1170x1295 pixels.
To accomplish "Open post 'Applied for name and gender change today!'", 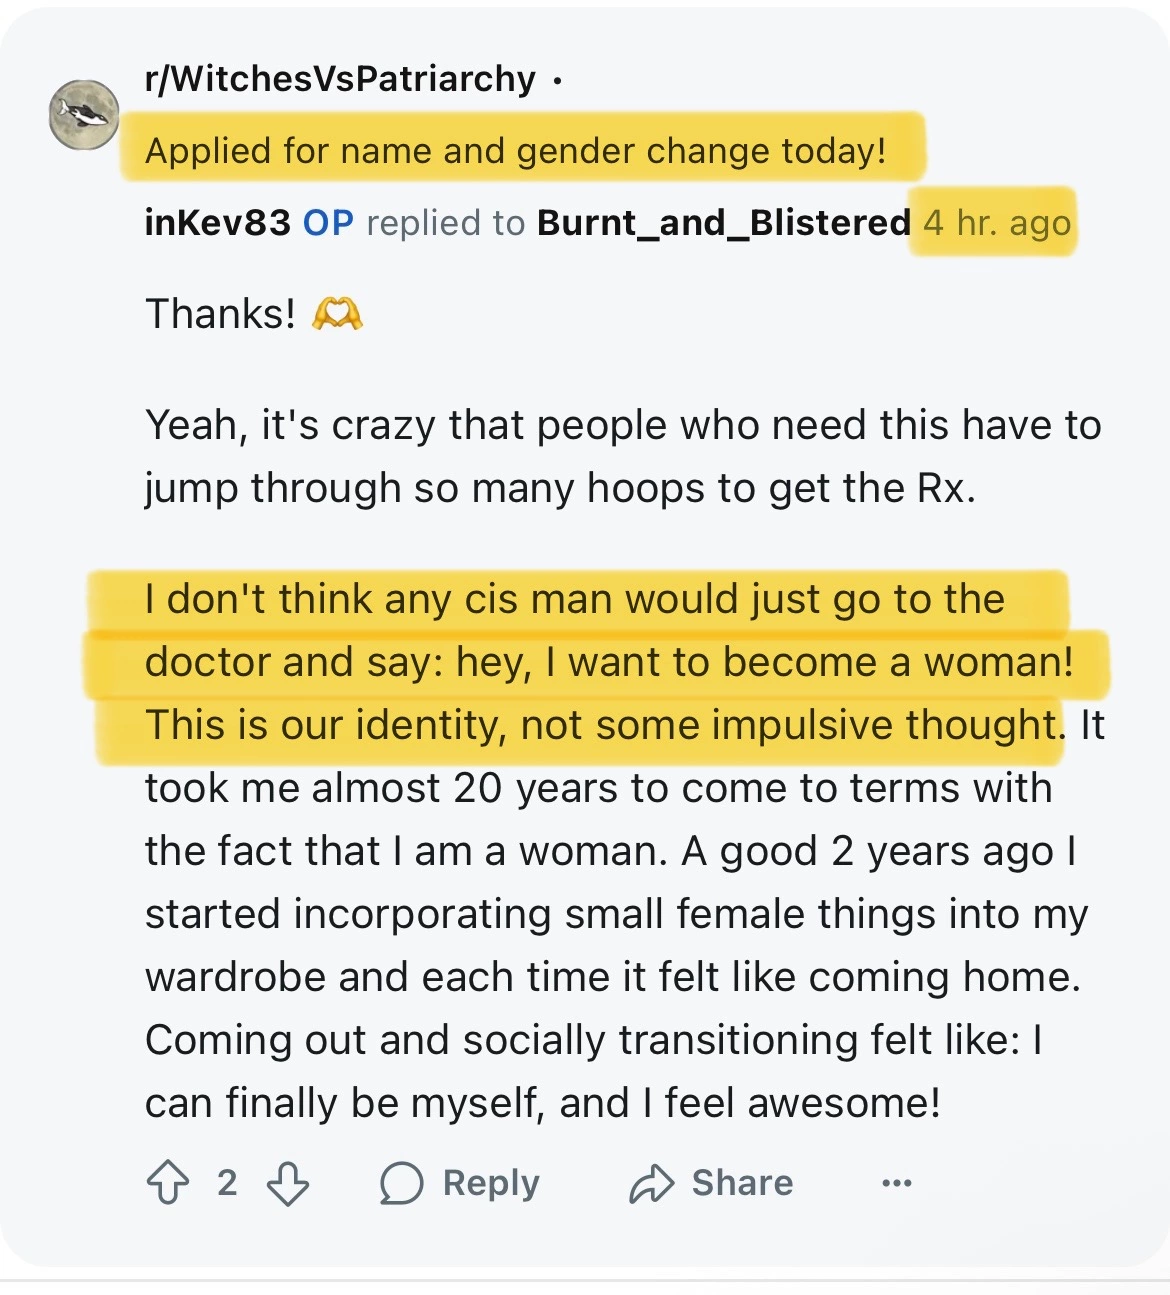I will click(x=515, y=151).
